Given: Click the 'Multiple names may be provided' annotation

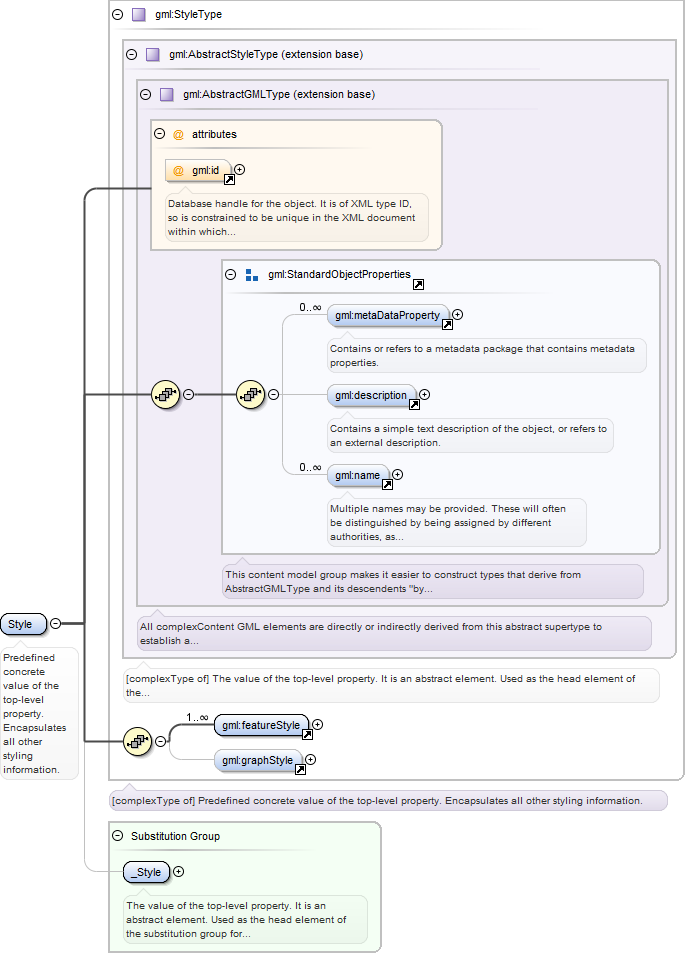Looking at the screenshot, I should 457,523.
